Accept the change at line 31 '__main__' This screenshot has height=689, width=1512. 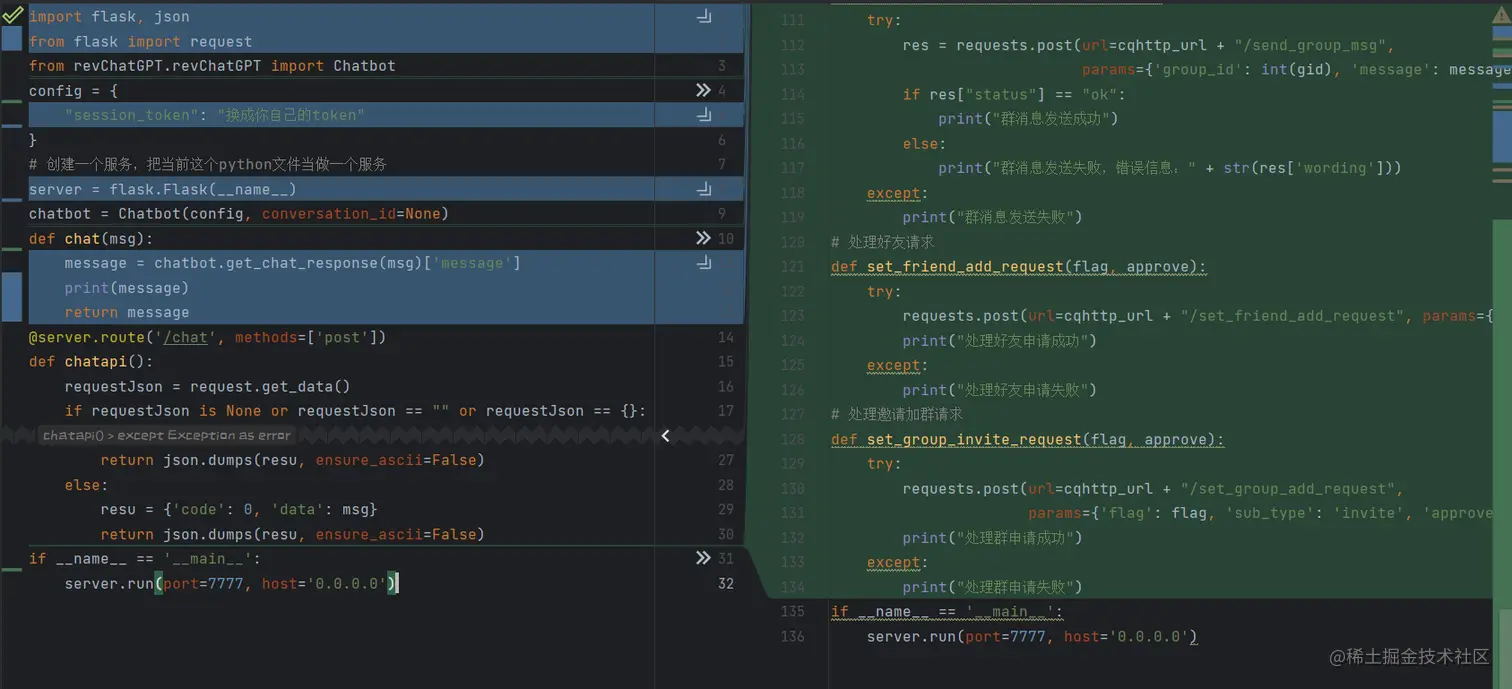[703, 558]
